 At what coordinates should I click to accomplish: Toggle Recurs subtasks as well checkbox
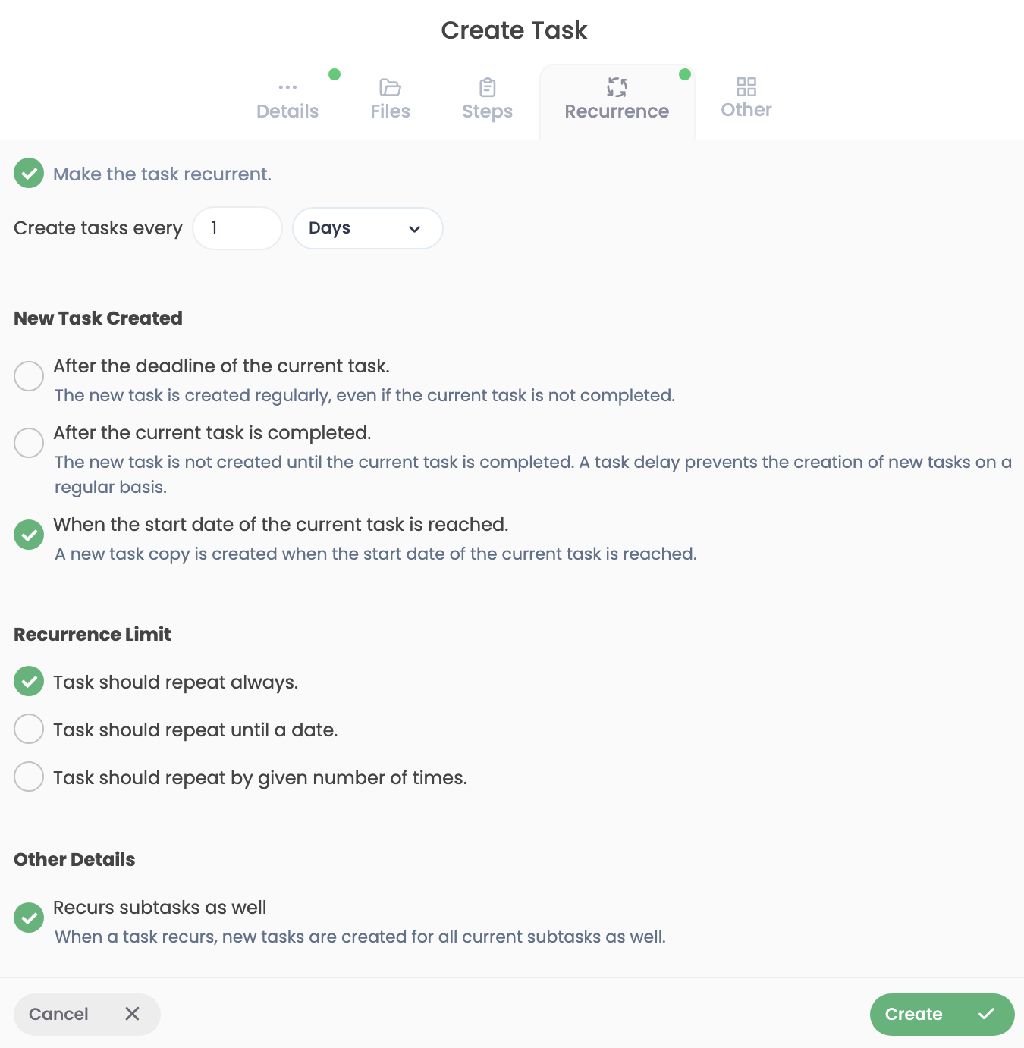(29, 917)
